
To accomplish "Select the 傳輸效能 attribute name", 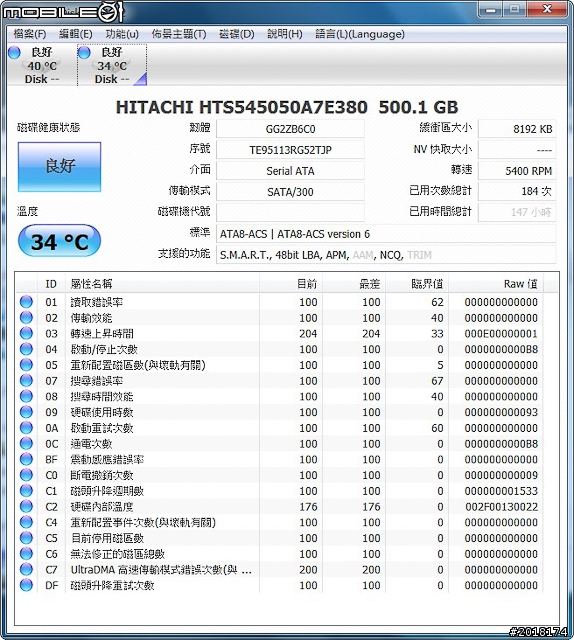I will (x=91, y=318).
